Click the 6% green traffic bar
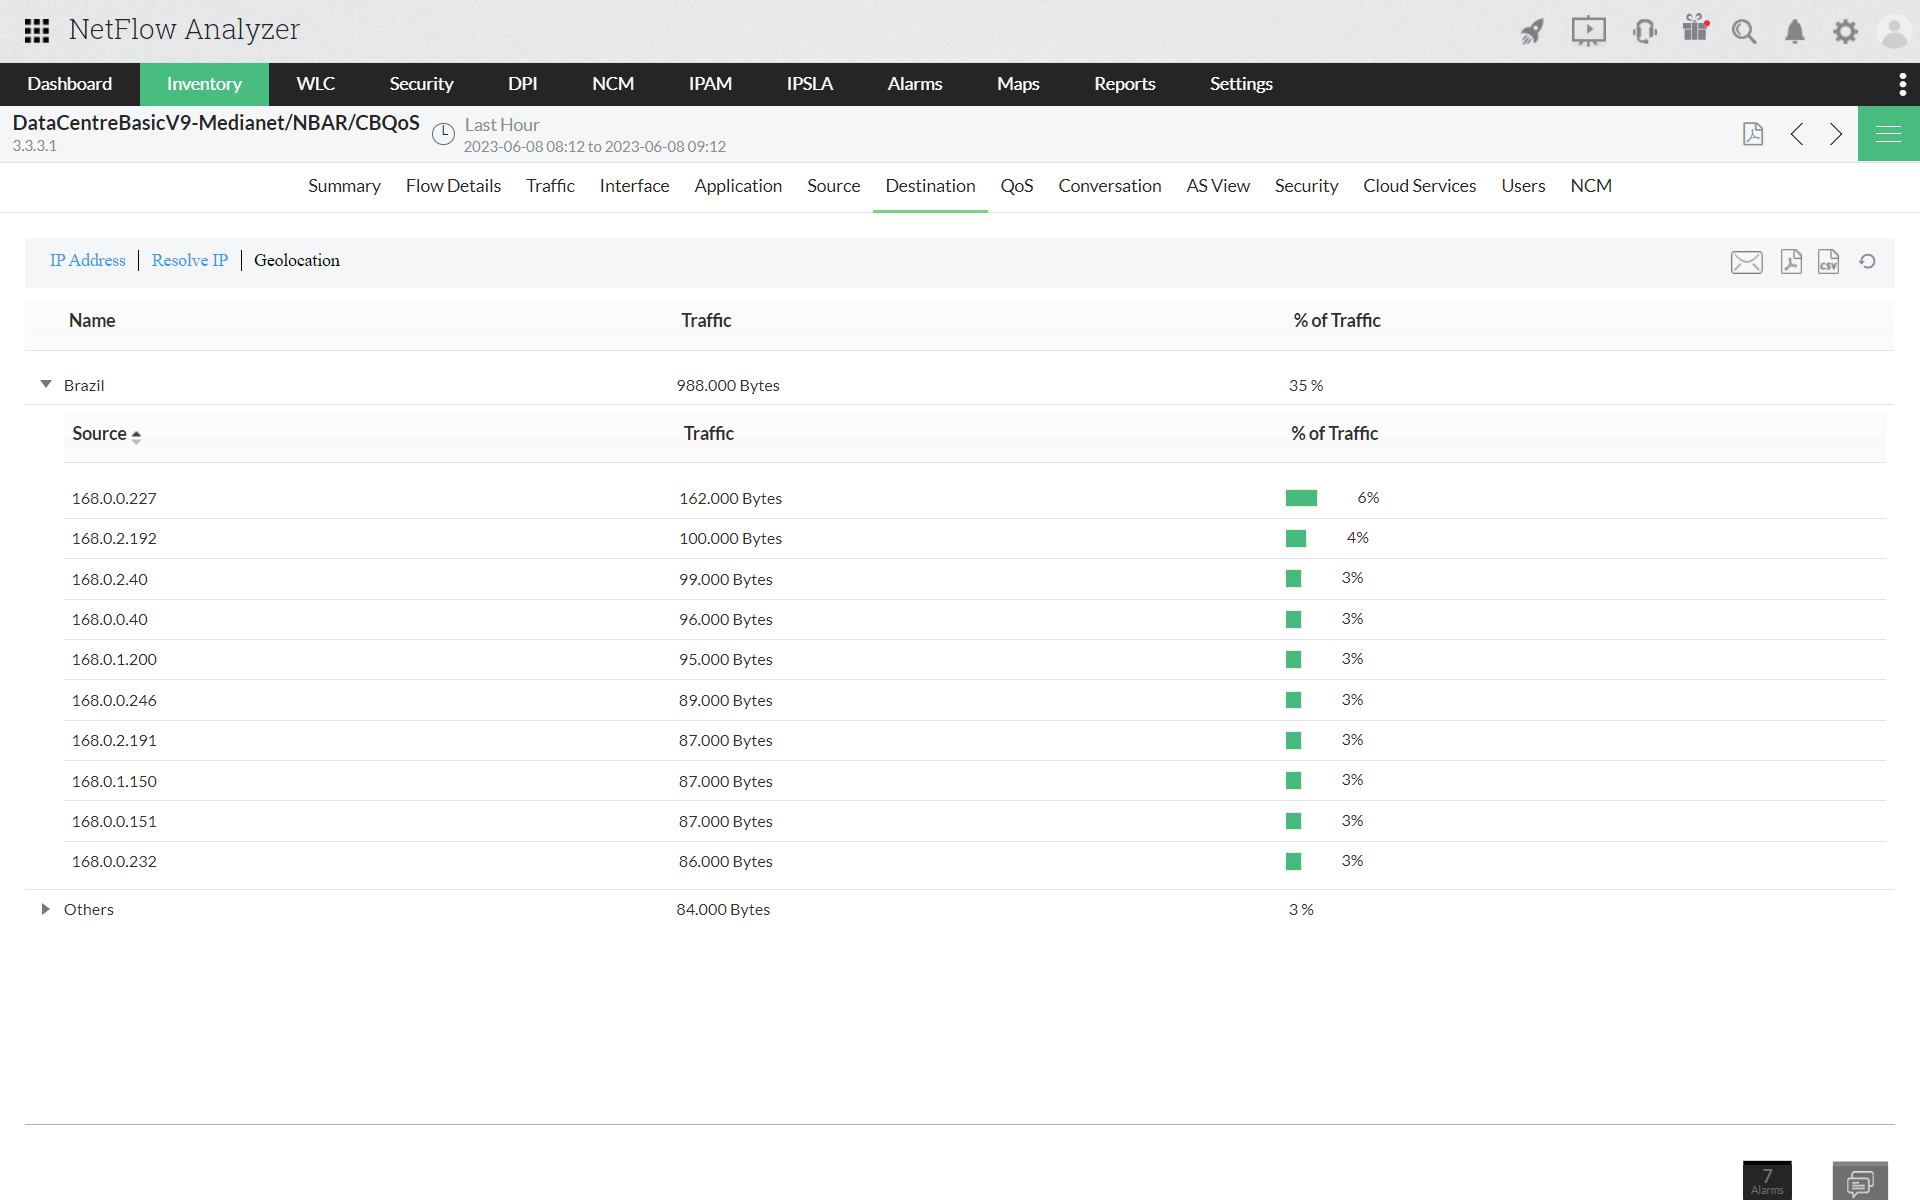This screenshot has height=1200, width=1920. (1301, 498)
